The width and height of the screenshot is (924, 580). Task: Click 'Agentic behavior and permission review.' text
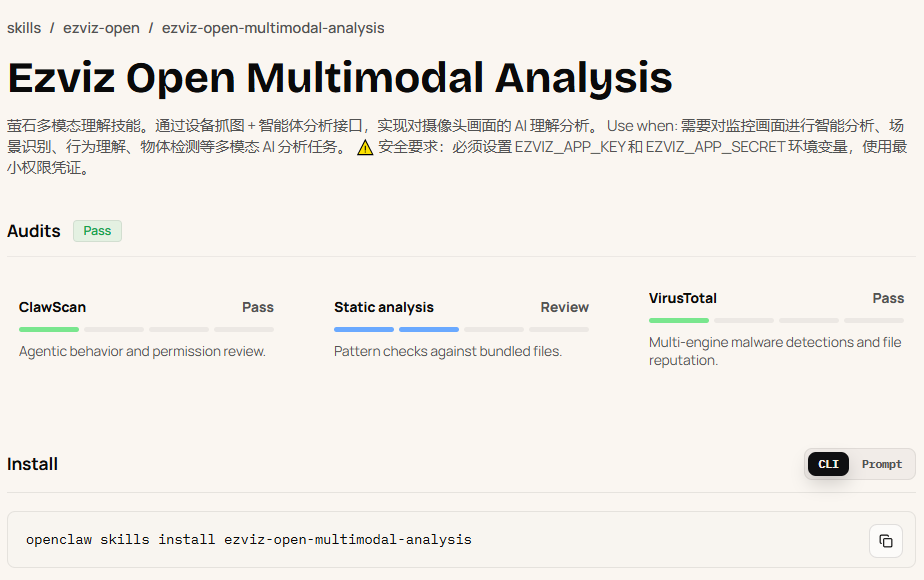[x=142, y=351]
